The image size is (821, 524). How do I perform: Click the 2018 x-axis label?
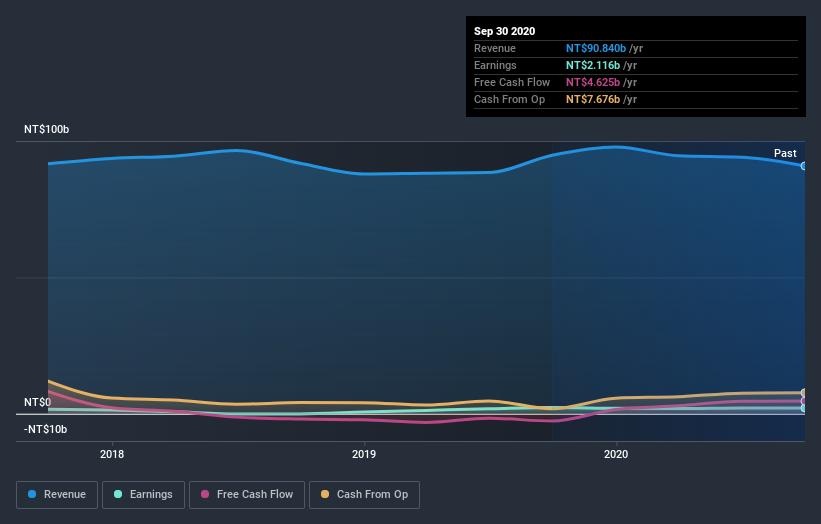coord(112,454)
